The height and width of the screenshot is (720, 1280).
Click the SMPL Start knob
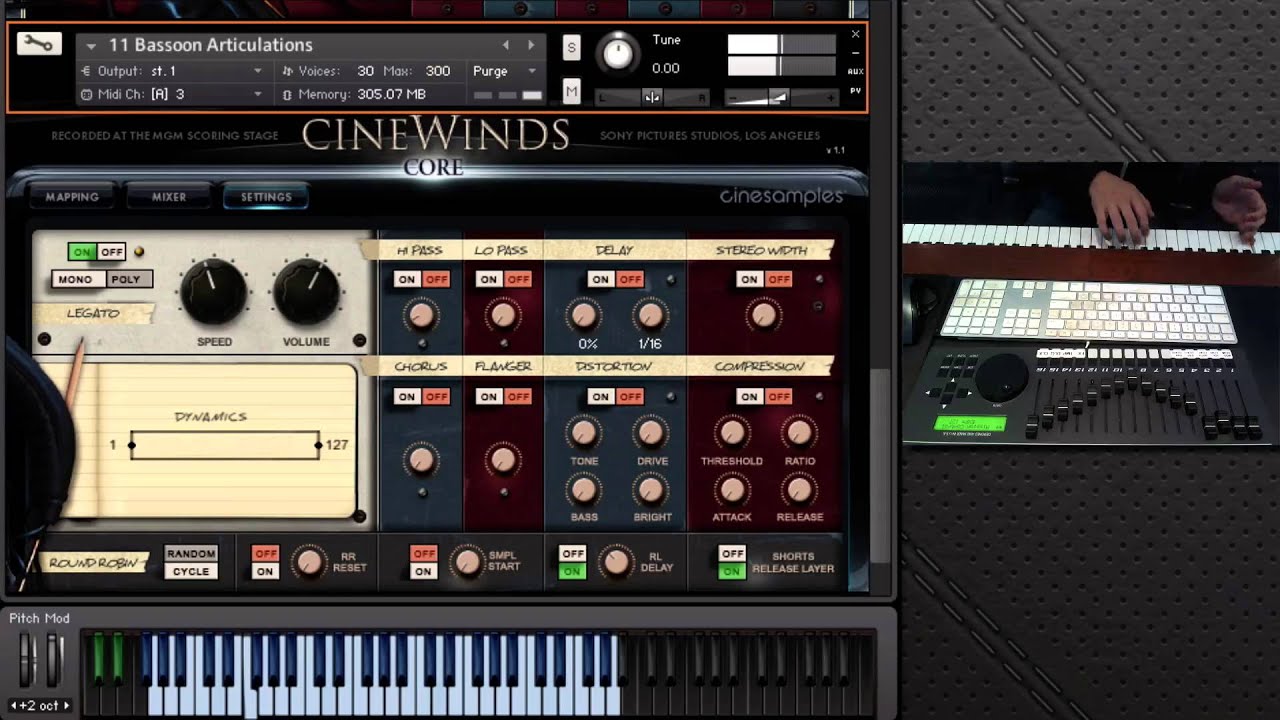coord(467,562)
